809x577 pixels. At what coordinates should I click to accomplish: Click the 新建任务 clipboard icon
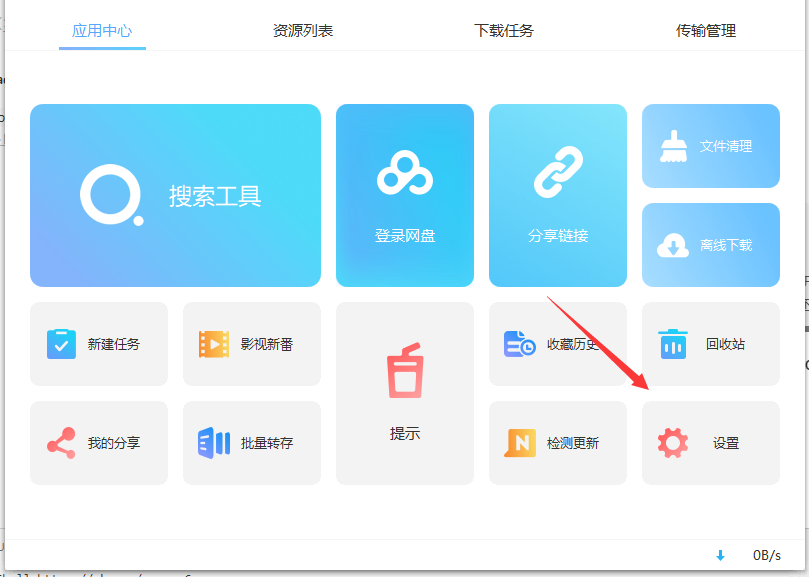point(62,344)
